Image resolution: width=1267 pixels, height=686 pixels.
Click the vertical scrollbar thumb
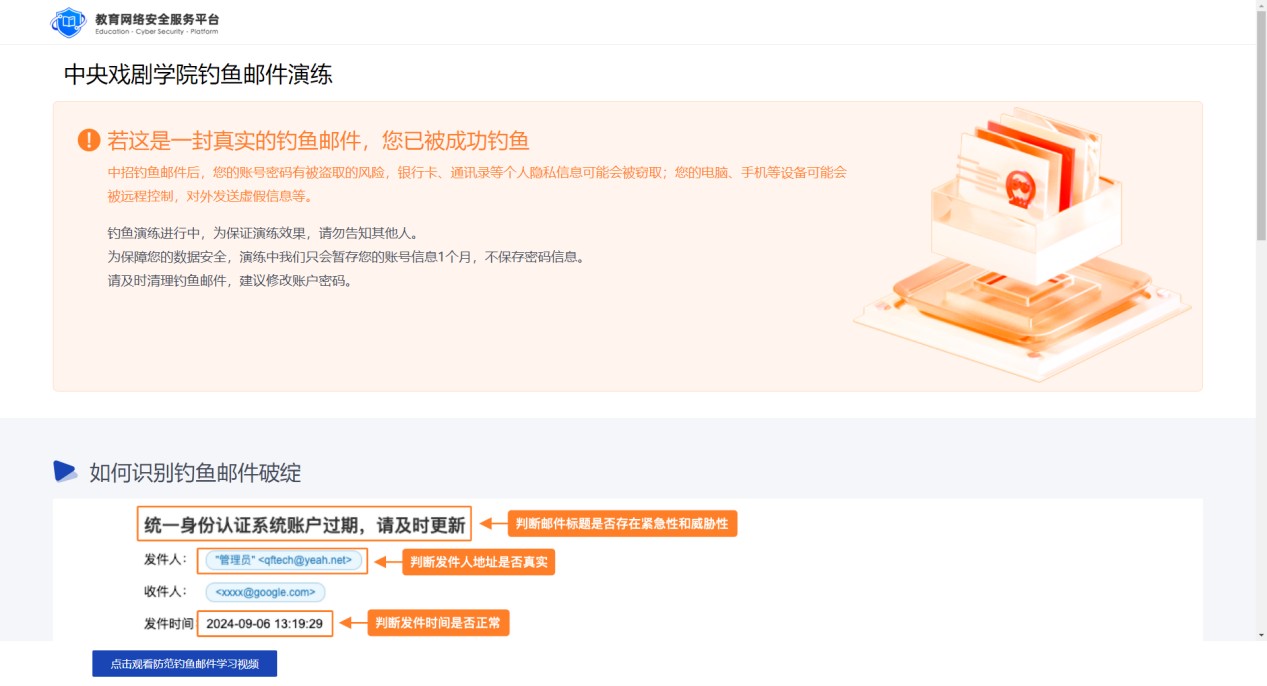[1261, 125]
